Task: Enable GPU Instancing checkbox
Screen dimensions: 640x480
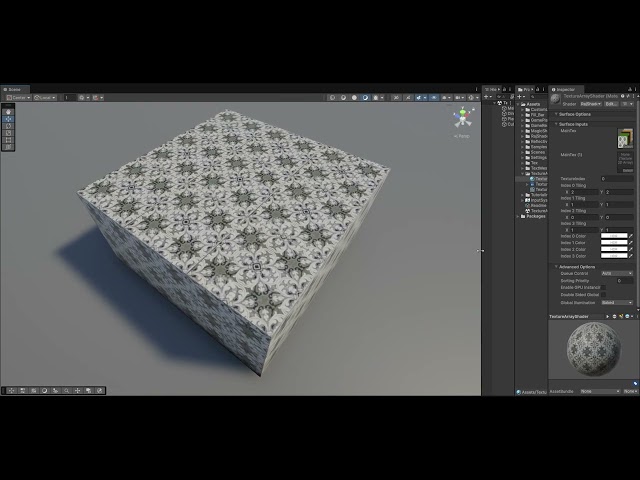Action: [x=603, y=287]
